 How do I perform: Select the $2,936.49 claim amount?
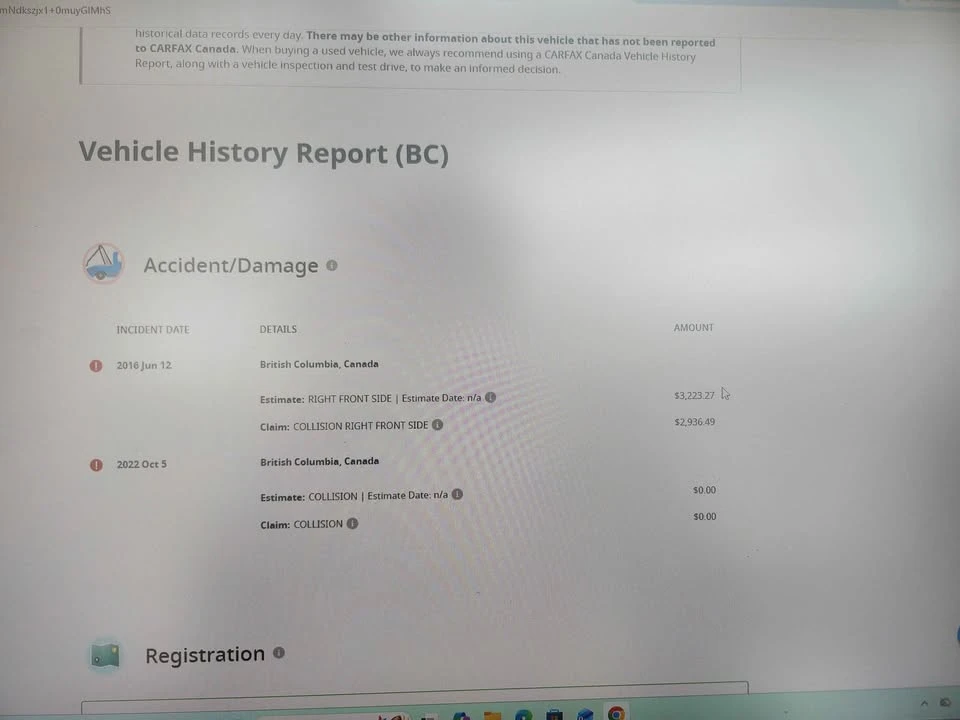tap(695, 422)
